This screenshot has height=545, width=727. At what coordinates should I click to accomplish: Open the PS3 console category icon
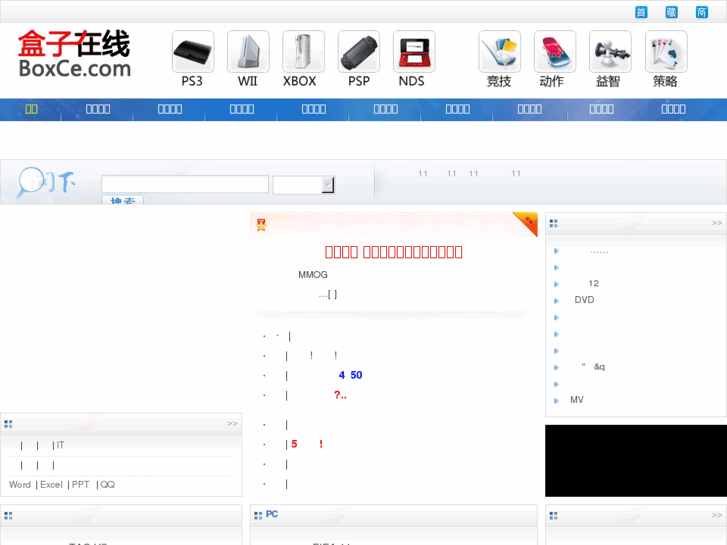(193, 52)
